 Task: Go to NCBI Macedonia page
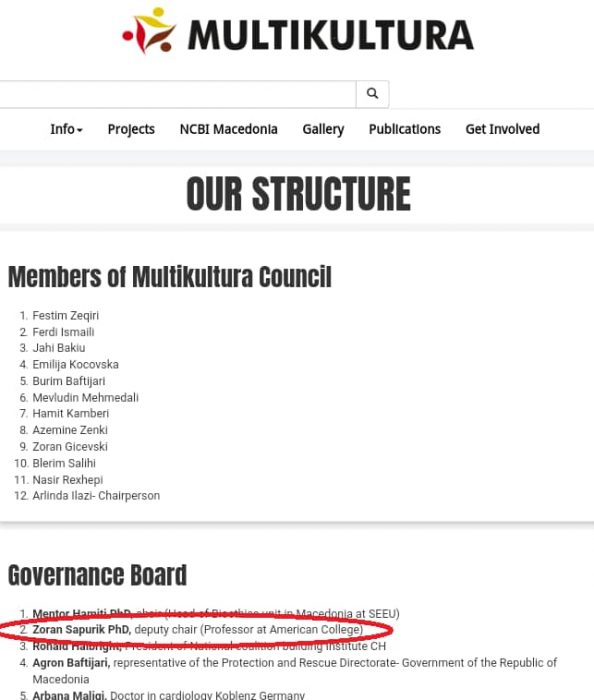tap(228, 129)
